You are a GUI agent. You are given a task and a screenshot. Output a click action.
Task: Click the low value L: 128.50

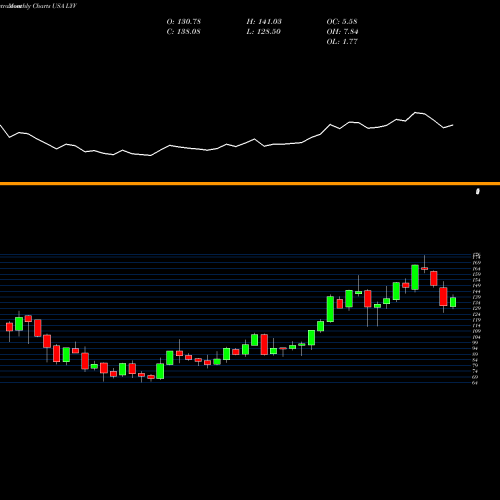(264, 32)
